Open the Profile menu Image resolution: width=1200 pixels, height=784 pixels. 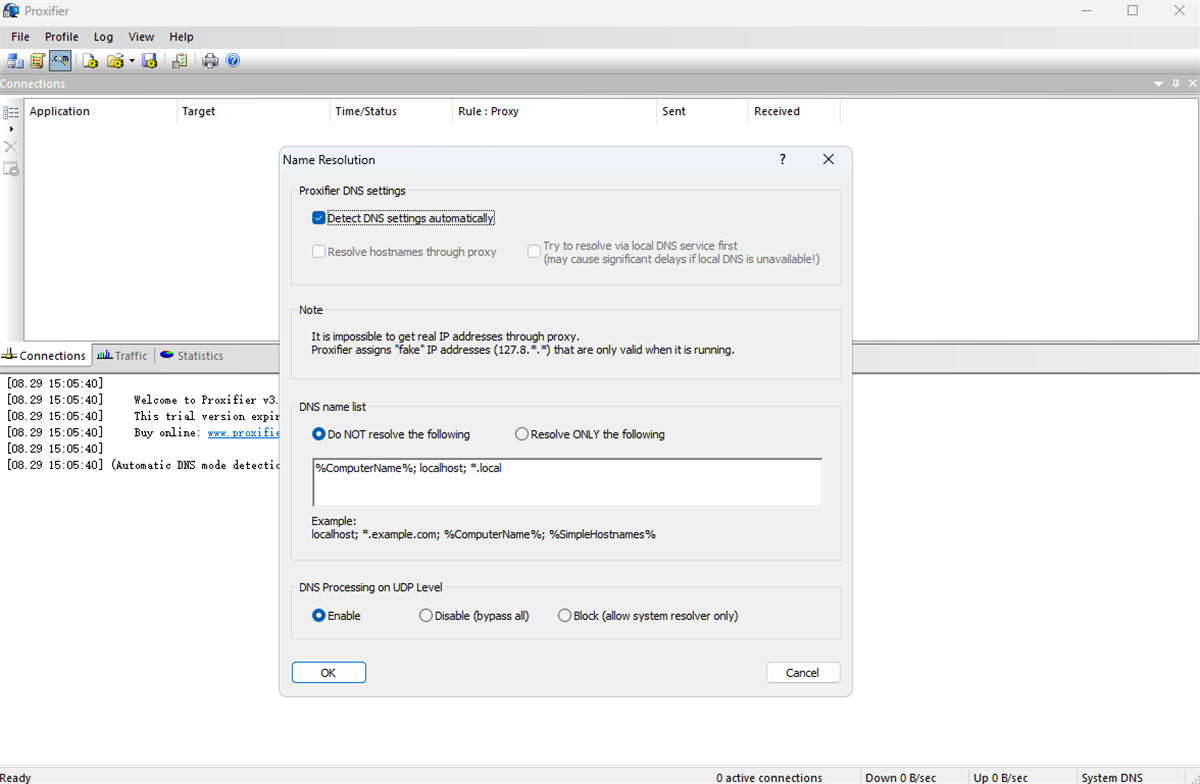[62, 37]
